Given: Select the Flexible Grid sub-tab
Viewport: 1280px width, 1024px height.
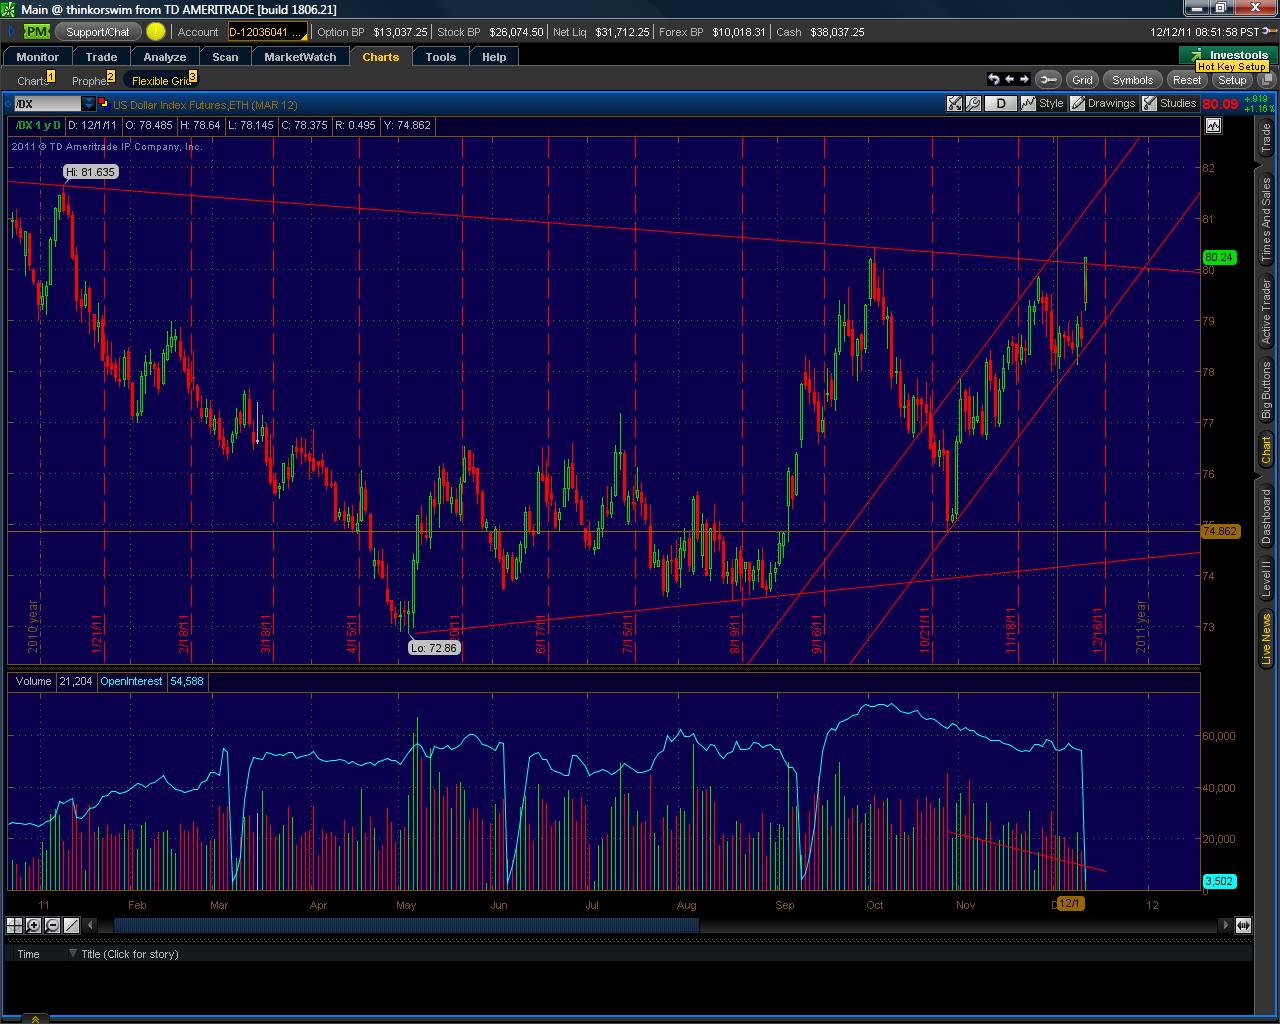Looking at the screenshot, I should coord(163,81).
